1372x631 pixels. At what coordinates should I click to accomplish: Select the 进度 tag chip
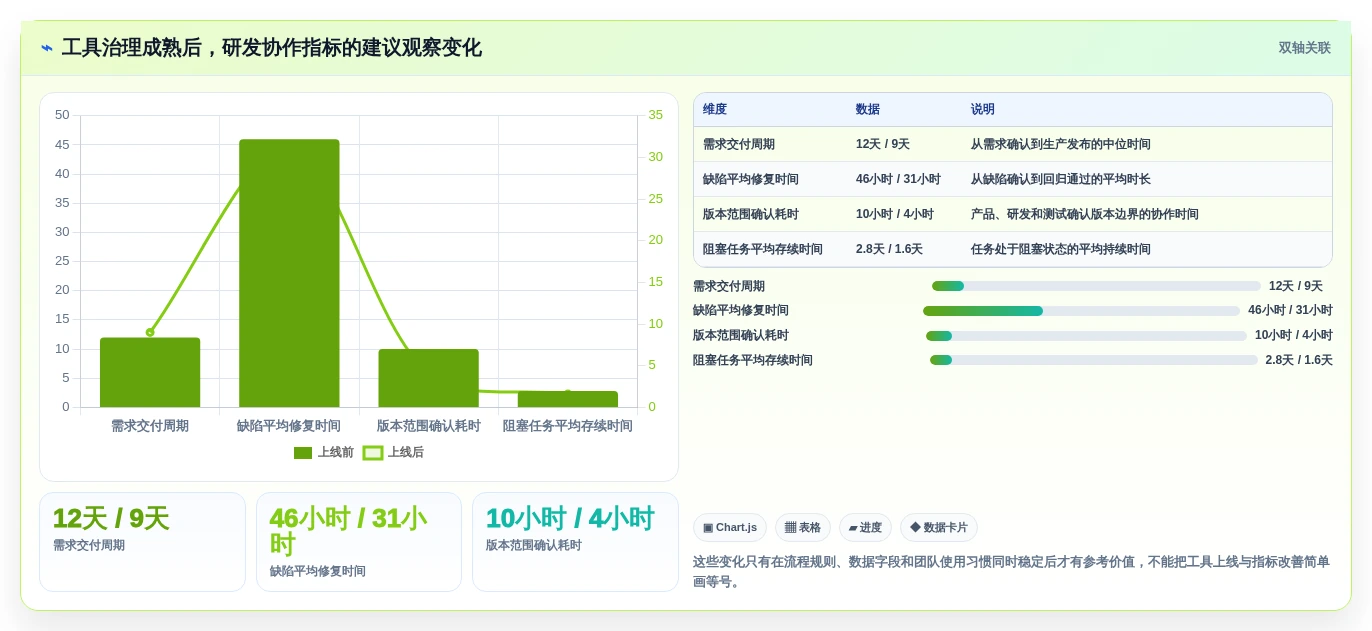pyautogui.click(x=865, y=528)
